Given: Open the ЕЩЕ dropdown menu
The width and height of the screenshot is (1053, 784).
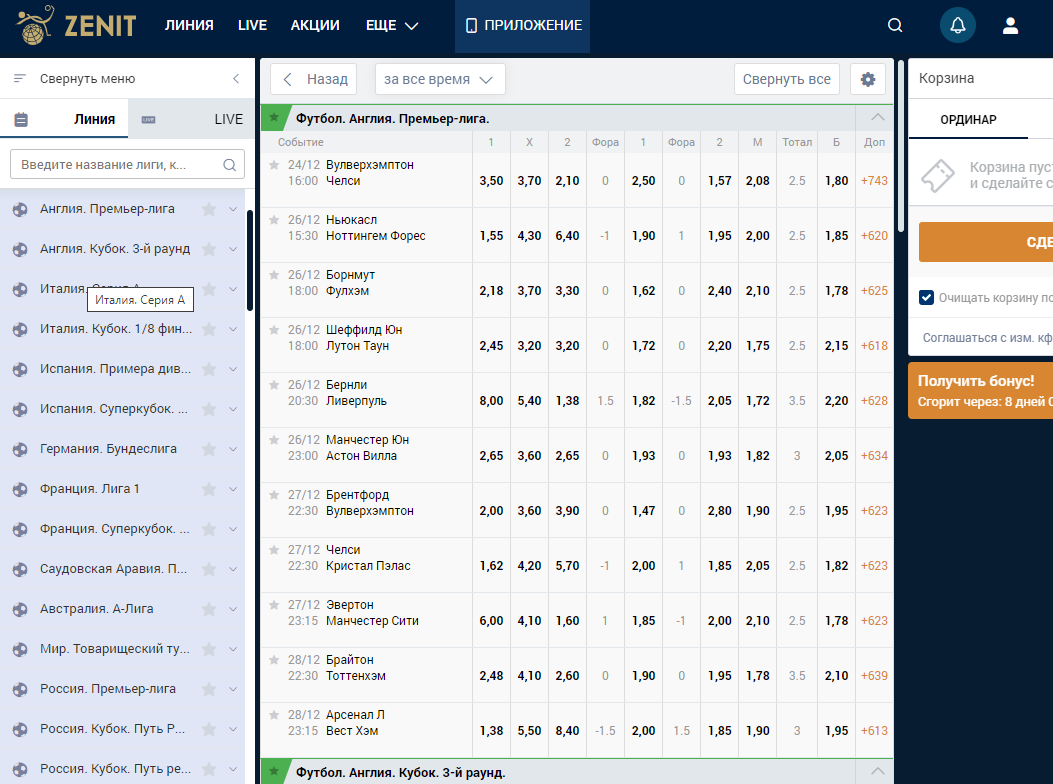Looking at the screenshot, I should pos(392,26).
